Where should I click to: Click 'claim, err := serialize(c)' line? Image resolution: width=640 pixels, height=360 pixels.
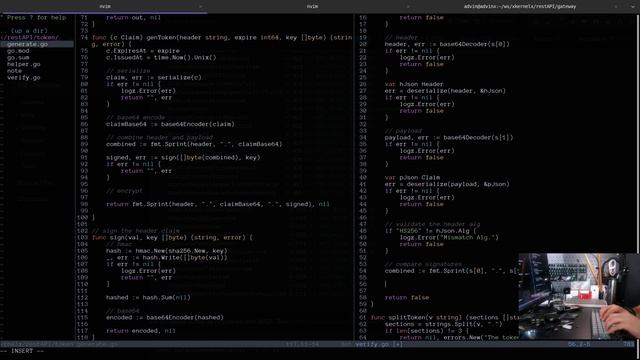point(154,78)
